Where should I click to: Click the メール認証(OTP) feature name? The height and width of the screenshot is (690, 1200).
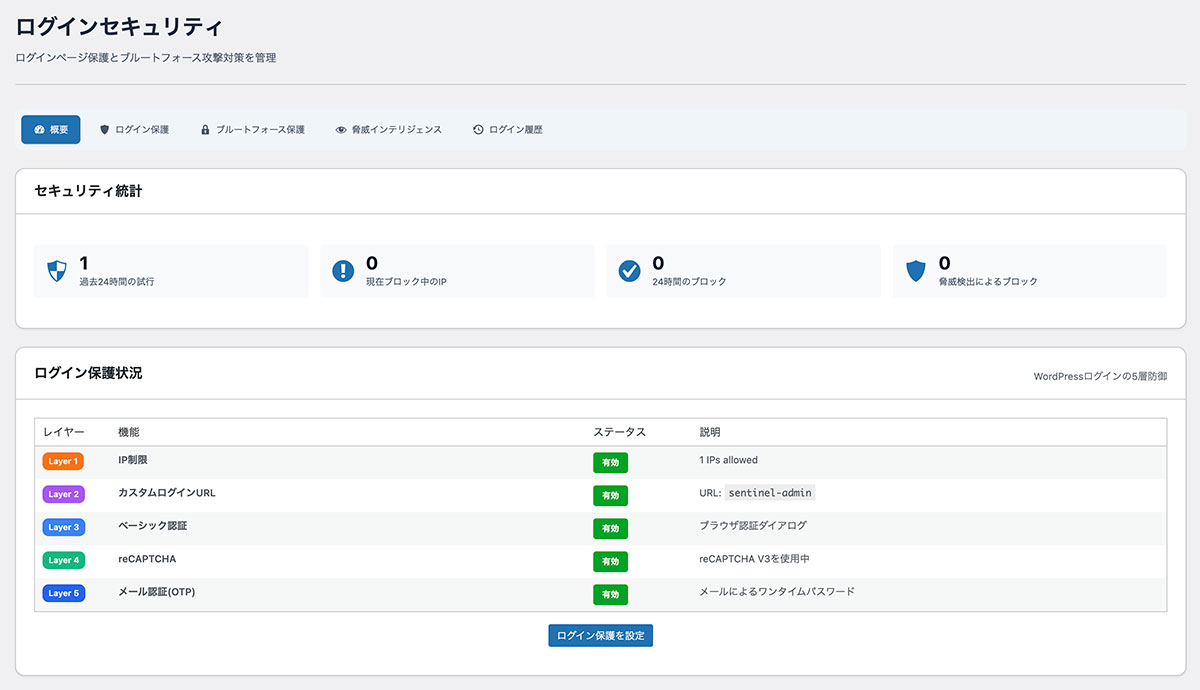(157, 592)
